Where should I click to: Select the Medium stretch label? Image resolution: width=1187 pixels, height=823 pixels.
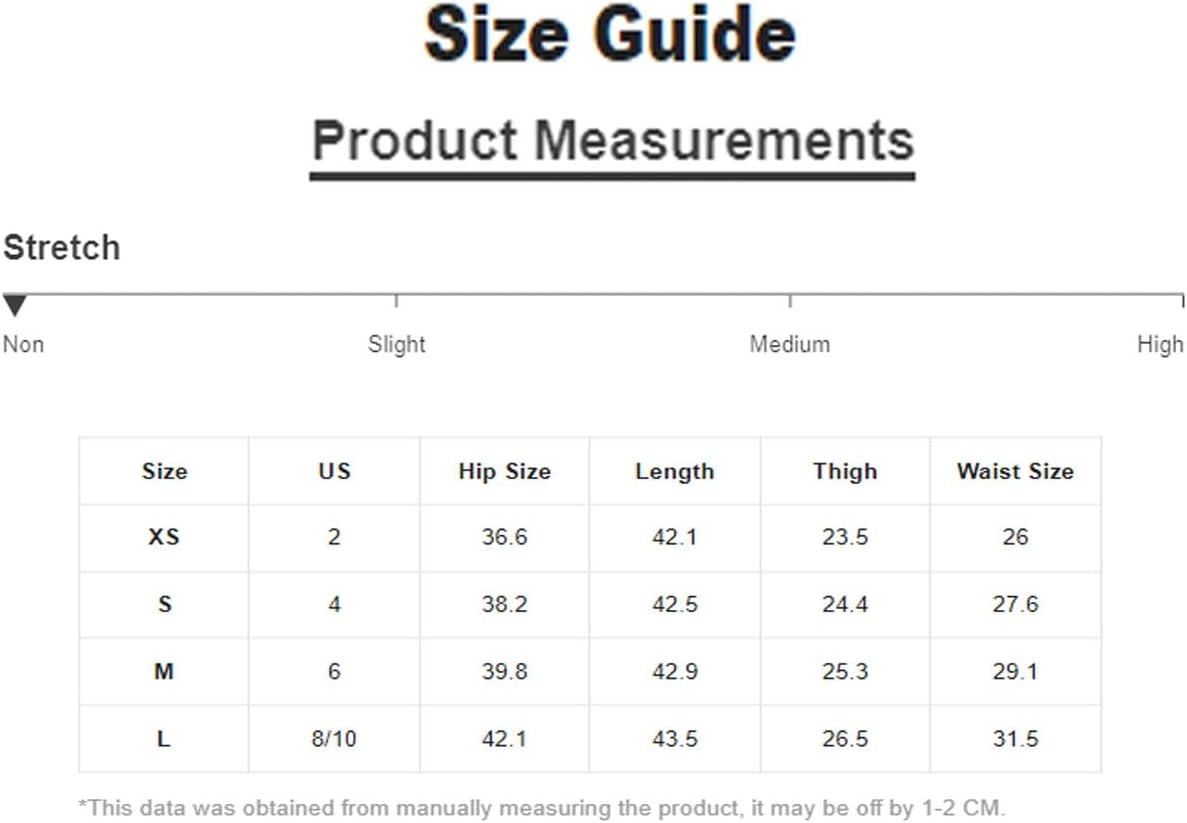pyautogui.click(x=790, y=344)
